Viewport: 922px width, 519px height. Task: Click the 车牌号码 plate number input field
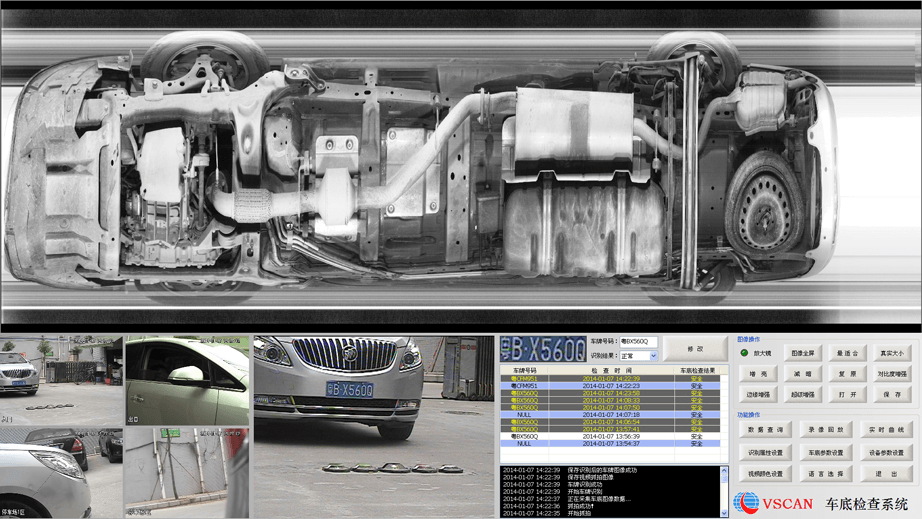coord(638,342)
